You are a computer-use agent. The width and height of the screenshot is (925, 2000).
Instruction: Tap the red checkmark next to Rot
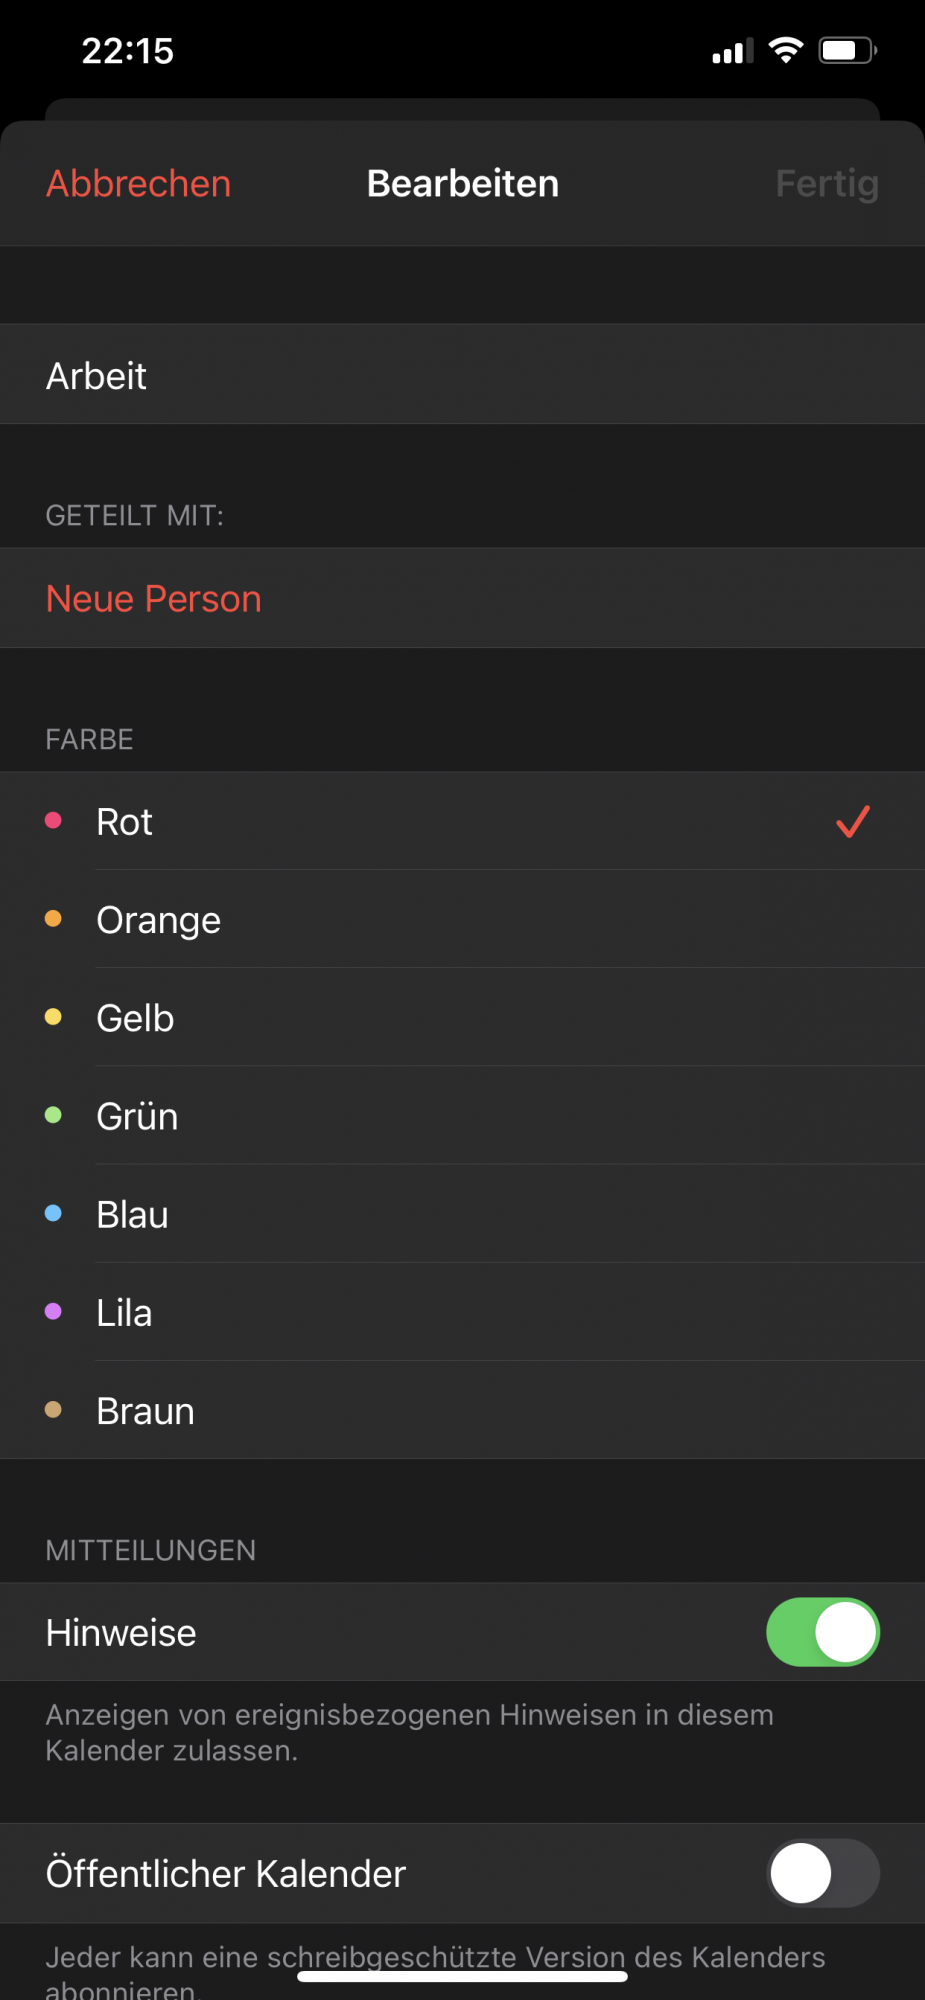point(853,821)
